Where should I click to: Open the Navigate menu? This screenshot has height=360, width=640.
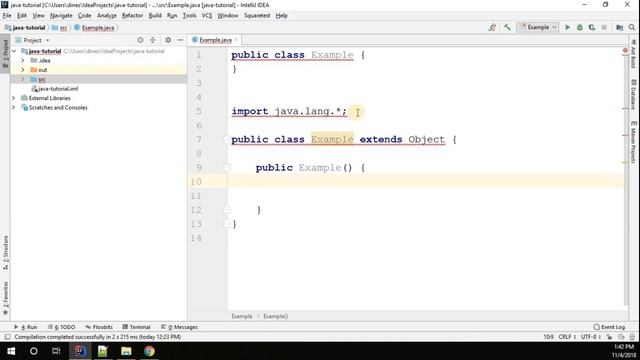tap(61, 16)
